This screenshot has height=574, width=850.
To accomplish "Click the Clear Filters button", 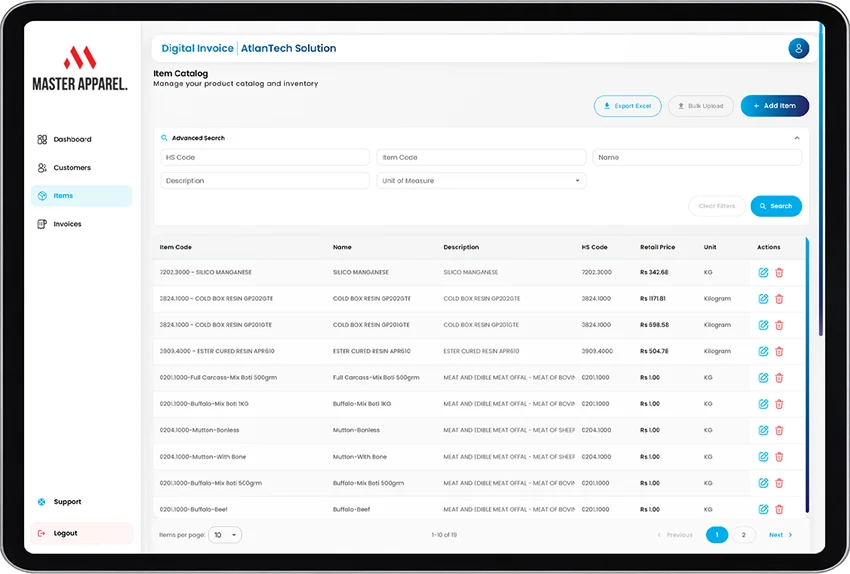I will 717,206.
